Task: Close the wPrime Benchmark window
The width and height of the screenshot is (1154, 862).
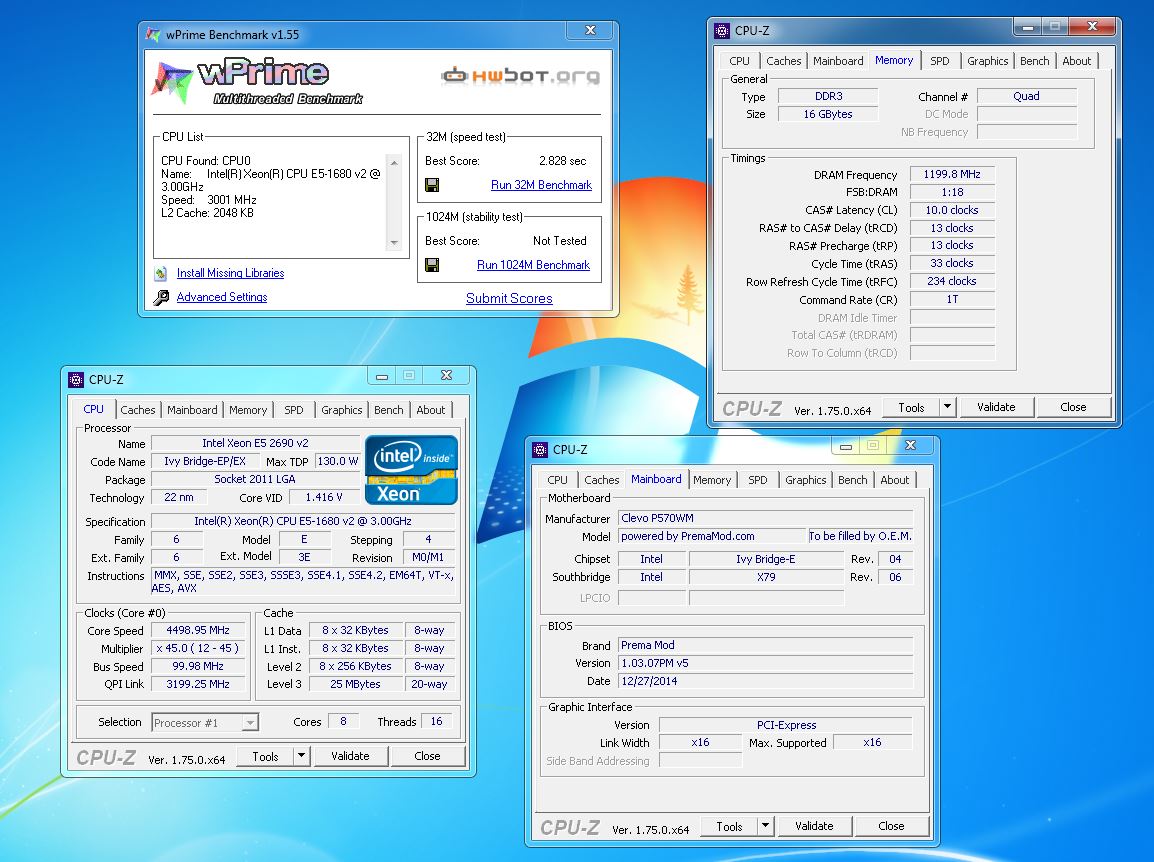Action: (x=590, y=30)
